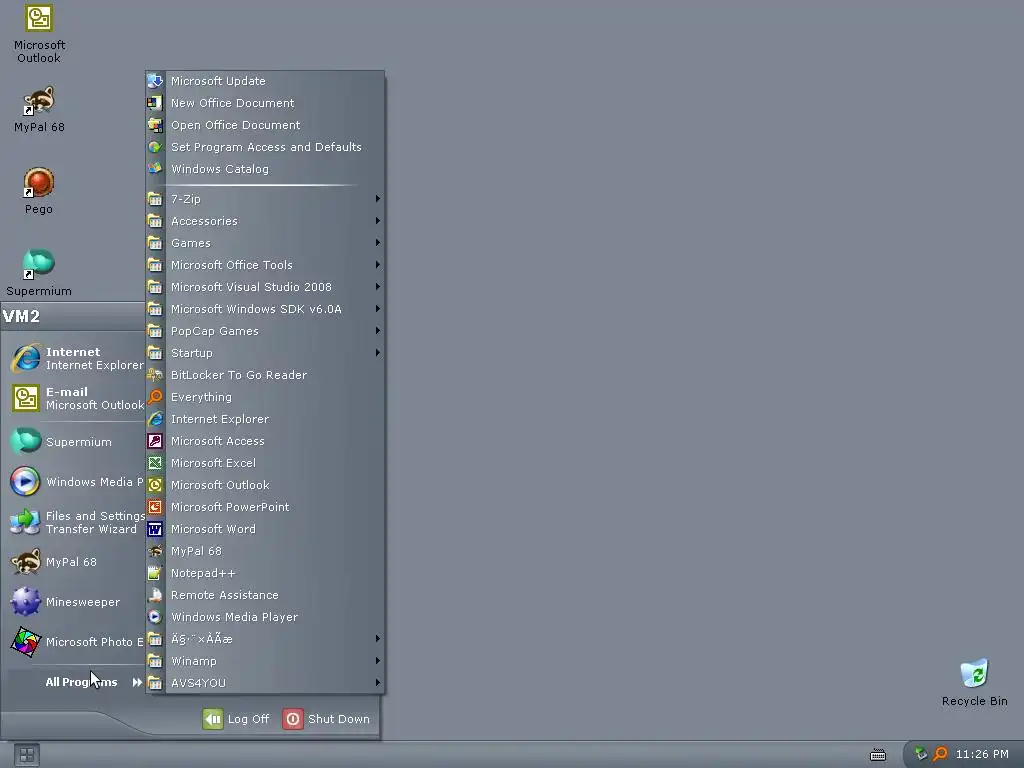
Task: Click the Remote Assistance icon
Action: tap(155, 595)
